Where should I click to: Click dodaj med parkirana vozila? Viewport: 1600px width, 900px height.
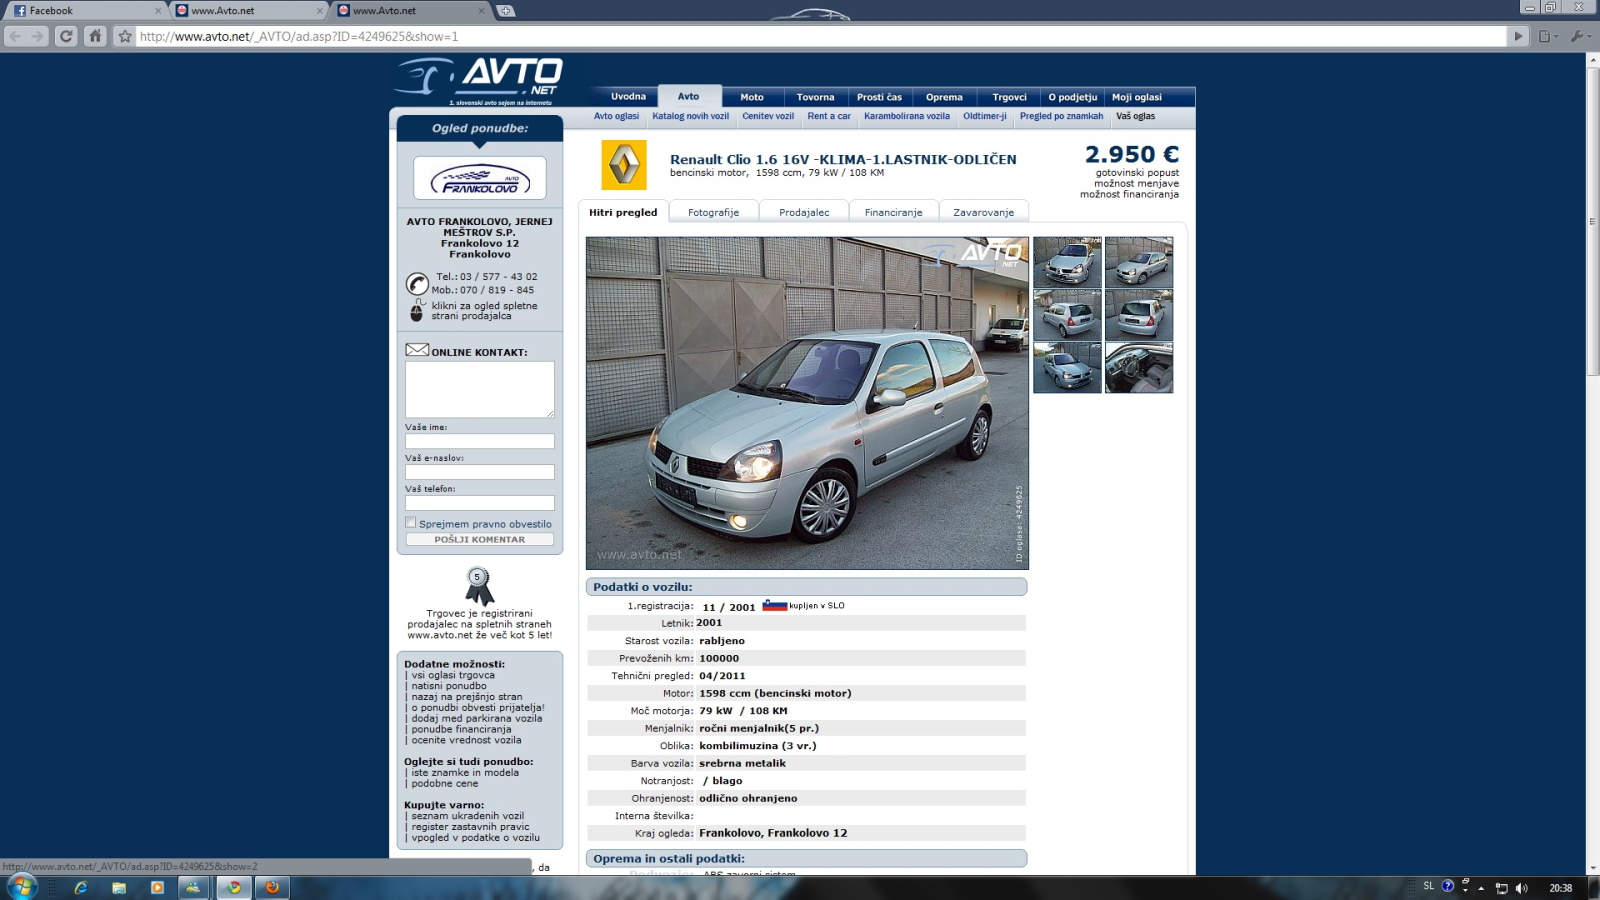[x=477, y=718]
